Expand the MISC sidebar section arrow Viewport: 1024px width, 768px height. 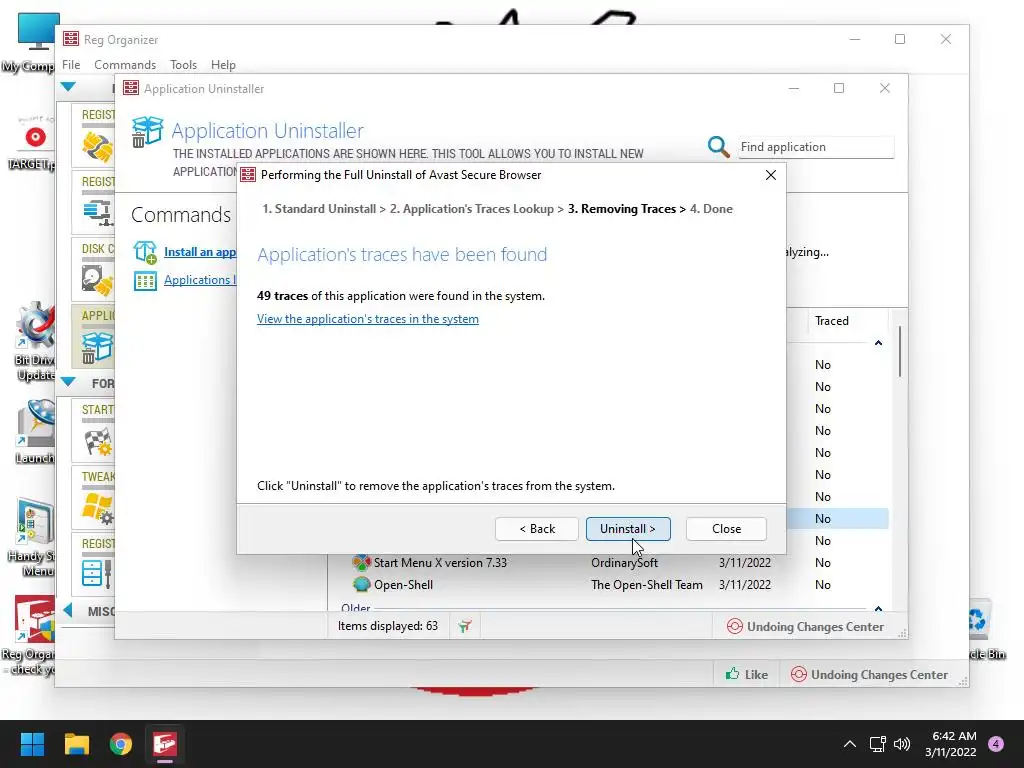[68, 610]
